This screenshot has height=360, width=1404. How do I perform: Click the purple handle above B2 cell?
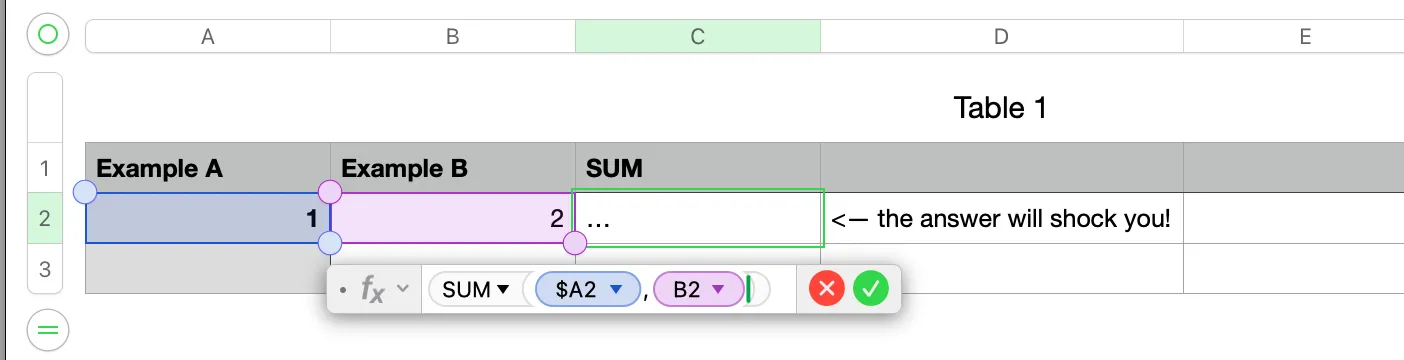click(x=330, y=192)
